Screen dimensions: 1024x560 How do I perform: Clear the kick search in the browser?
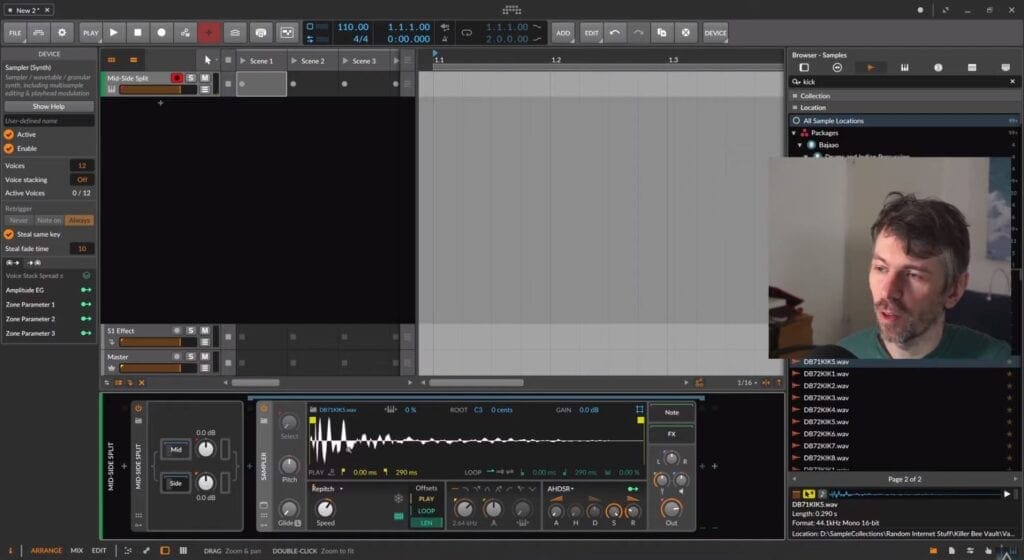(x=1012, y=82)
